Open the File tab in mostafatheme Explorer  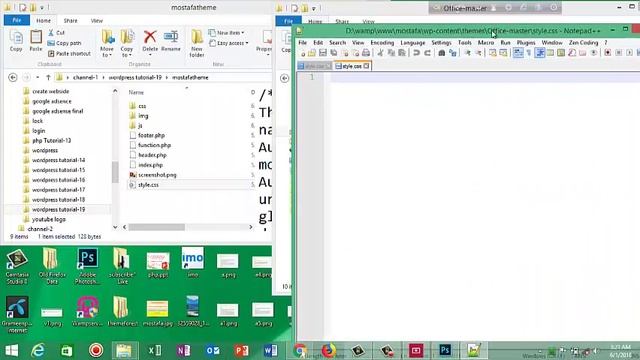click(x=17, y=20)
